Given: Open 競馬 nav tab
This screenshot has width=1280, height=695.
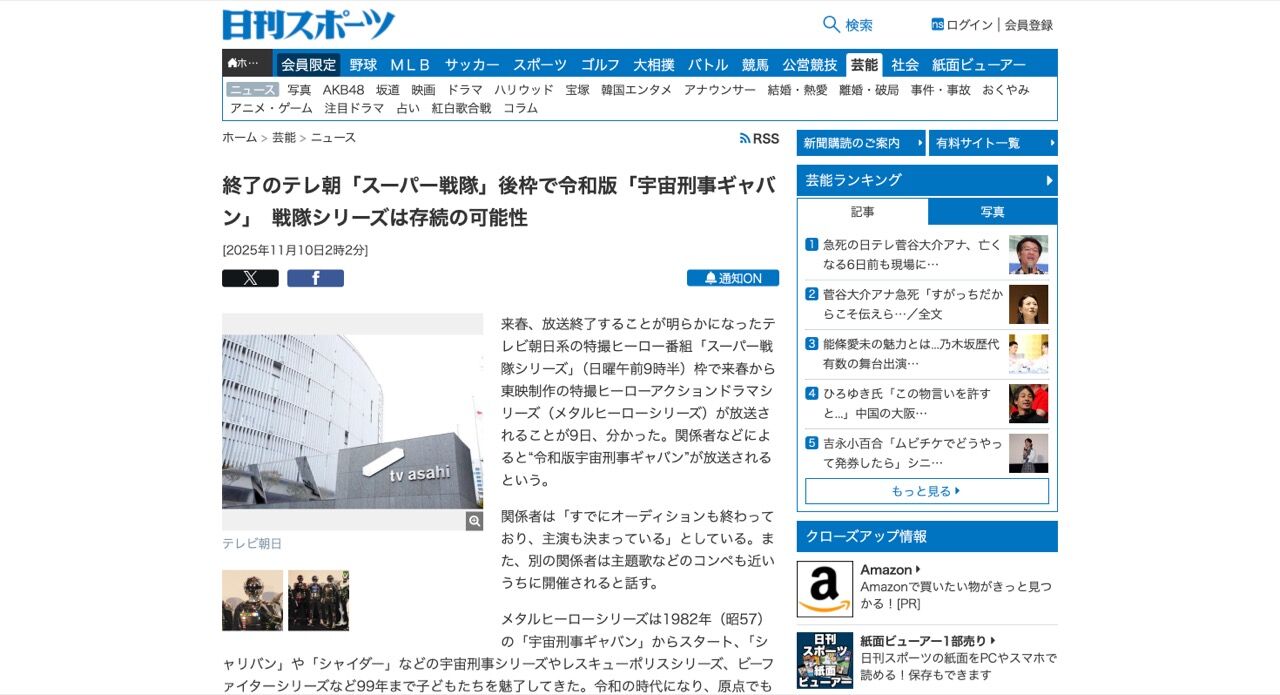Looking at the screenshot, I should [x=755, y=64].
